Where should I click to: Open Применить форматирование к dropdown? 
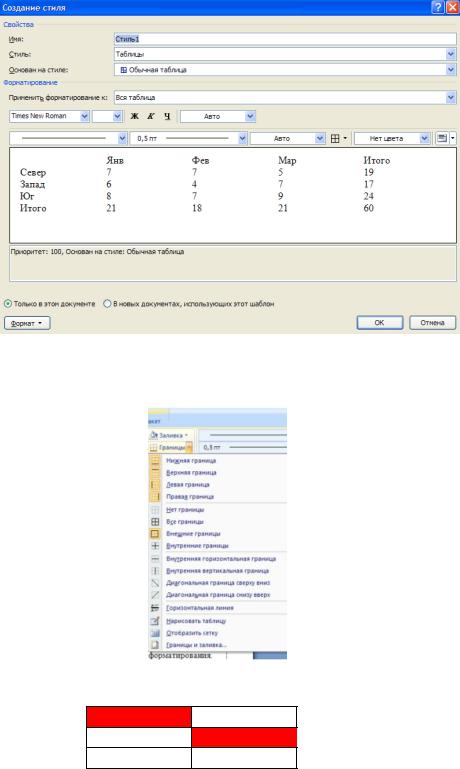(451, 98)
